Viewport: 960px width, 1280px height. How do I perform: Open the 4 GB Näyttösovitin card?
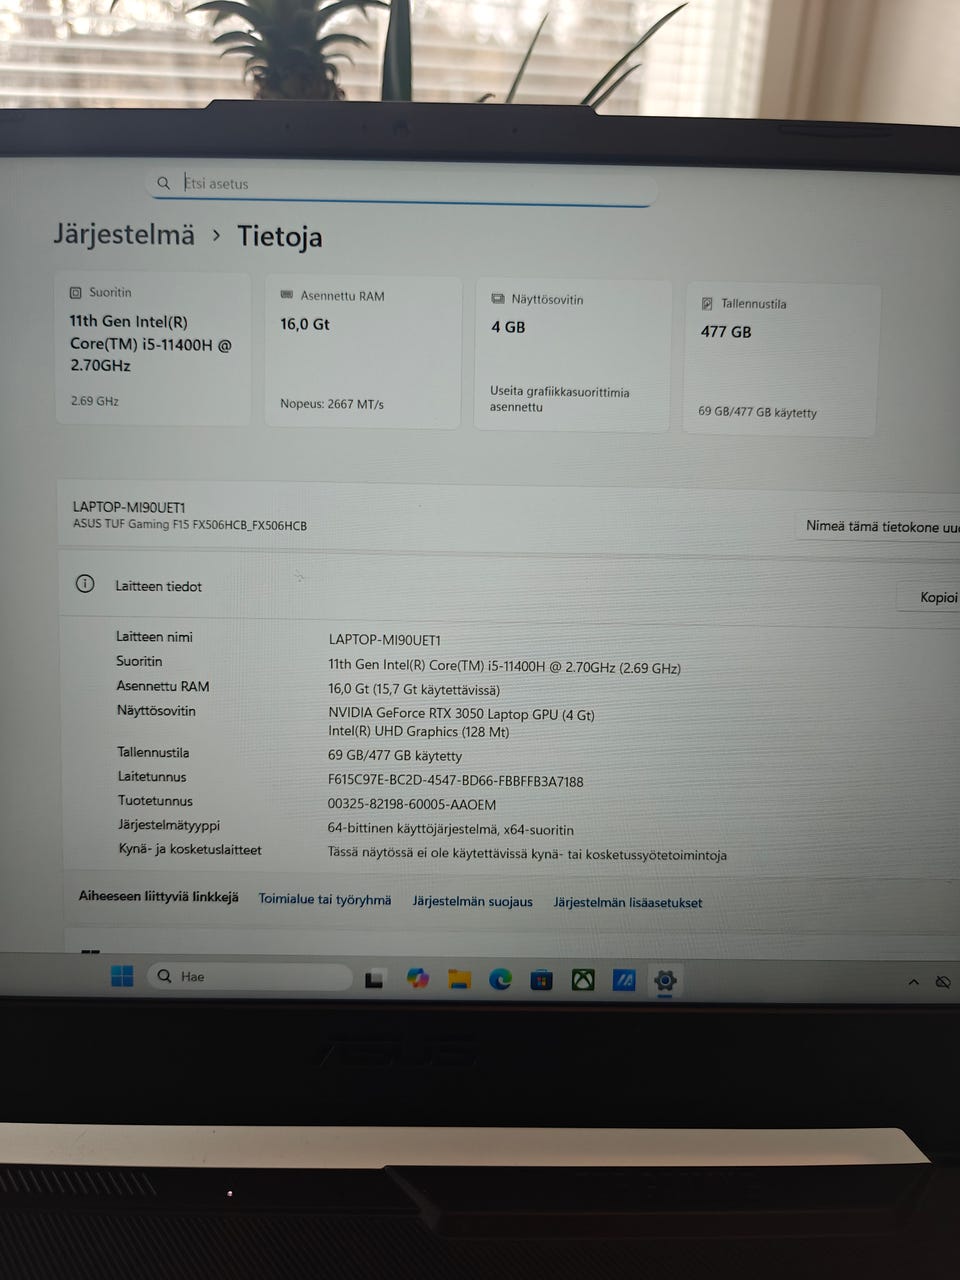click(572, 356)
